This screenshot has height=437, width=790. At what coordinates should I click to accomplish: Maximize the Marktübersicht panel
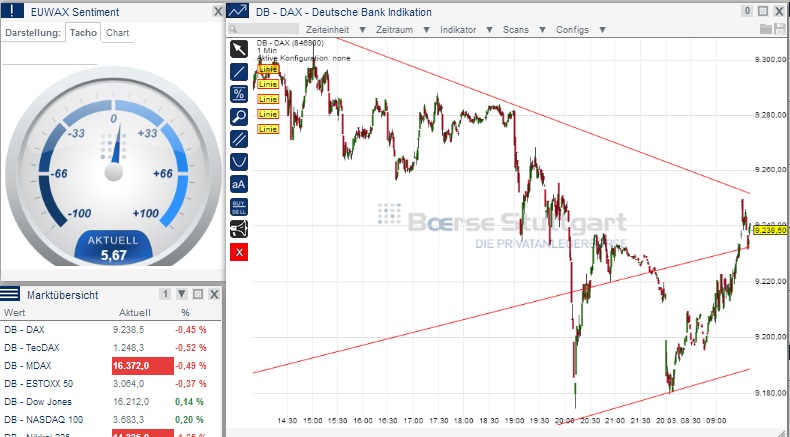click(x=198, y=294)
